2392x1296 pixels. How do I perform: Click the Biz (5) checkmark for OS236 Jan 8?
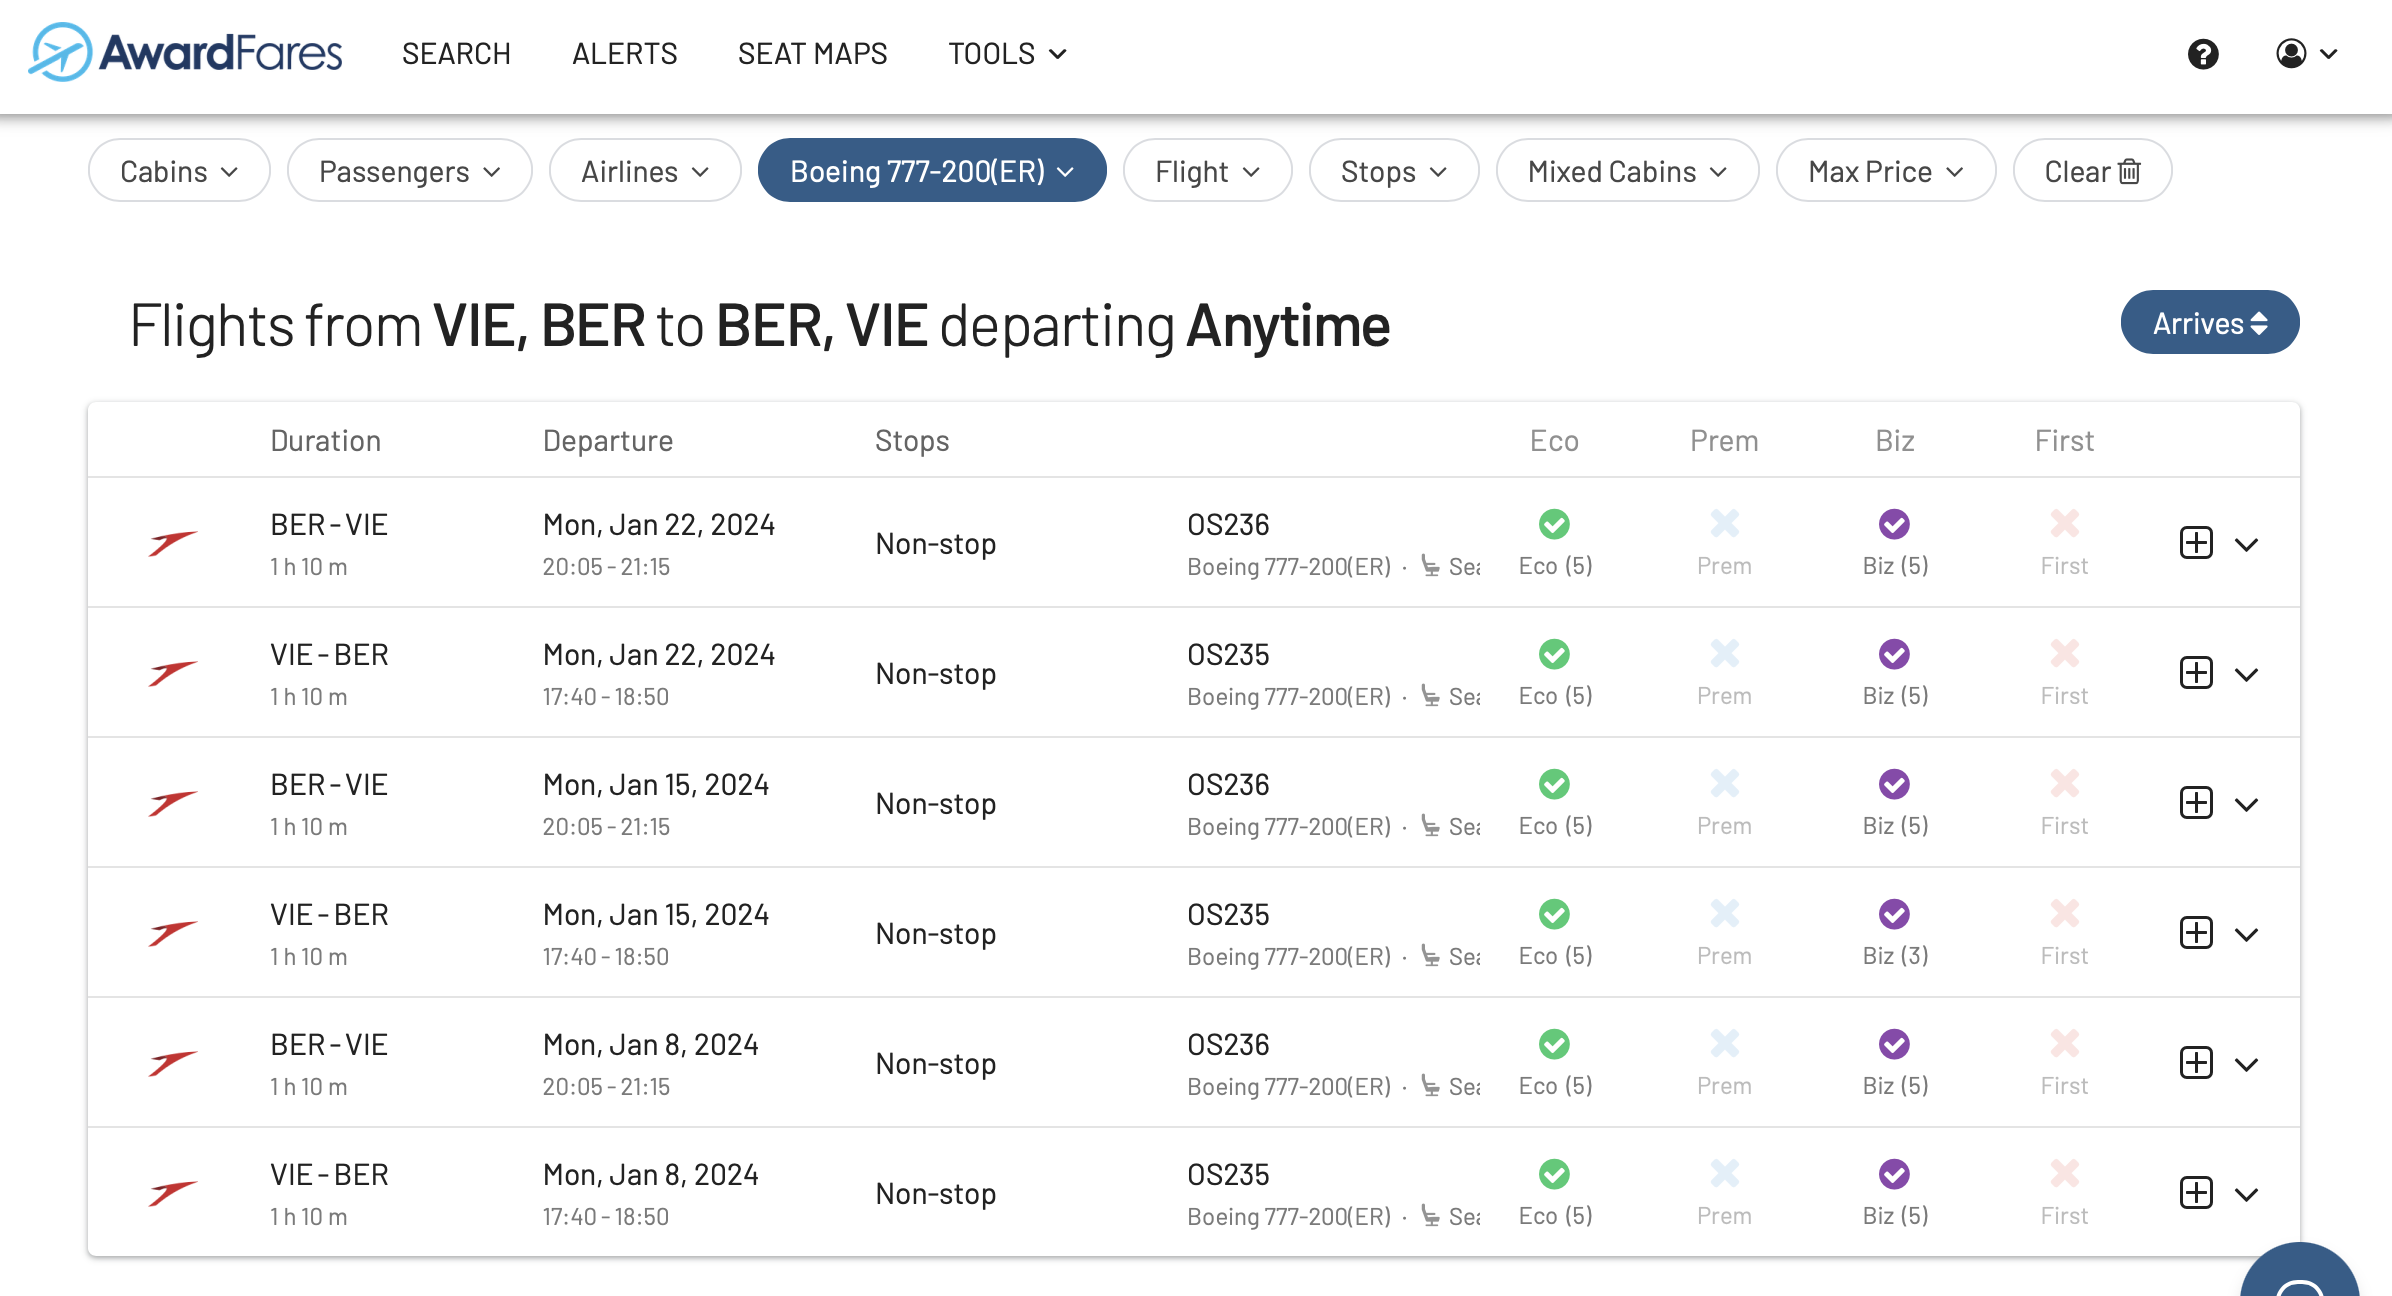pos(1894,1044)
